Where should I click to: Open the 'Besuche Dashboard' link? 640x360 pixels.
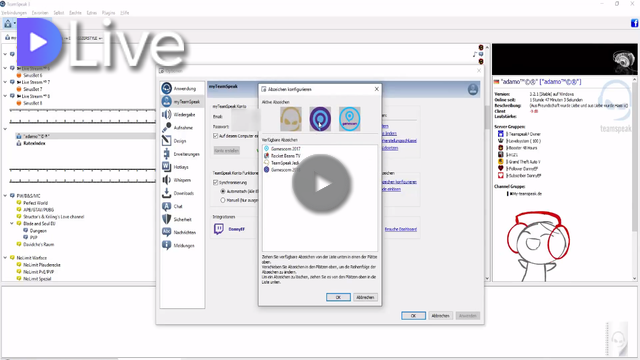pyautogui.click(x=401, y=229)
